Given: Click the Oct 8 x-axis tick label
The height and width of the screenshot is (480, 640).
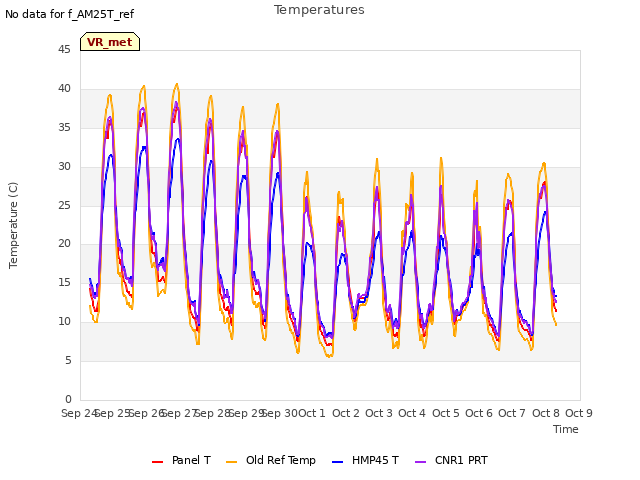Looking at the screenshot, I should (546, 413).
